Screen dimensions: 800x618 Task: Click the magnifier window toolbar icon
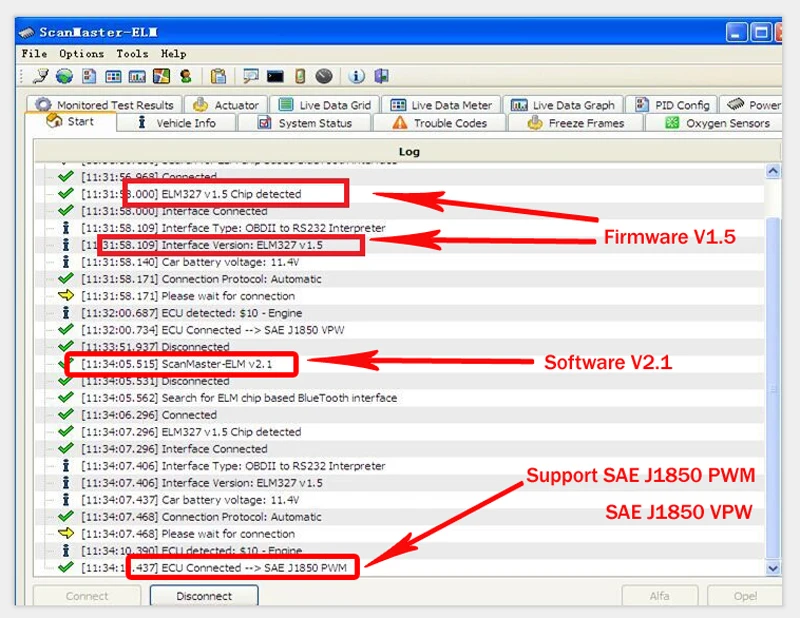click(251, 76)
